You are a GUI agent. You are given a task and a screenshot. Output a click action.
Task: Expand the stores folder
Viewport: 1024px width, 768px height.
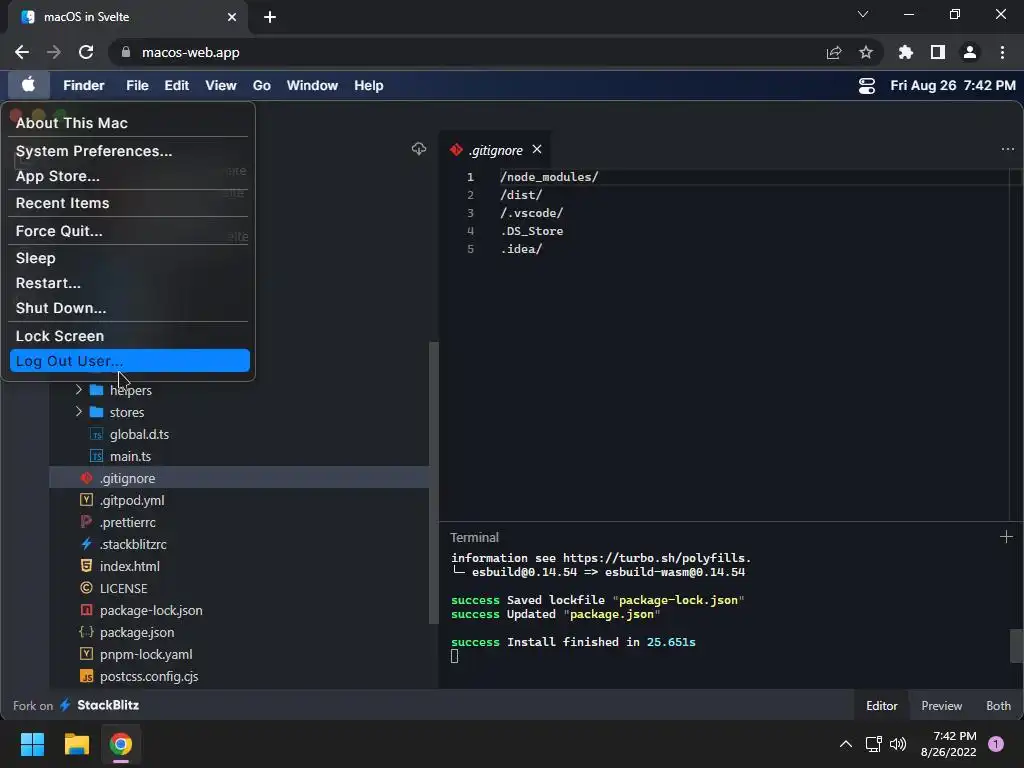[x=79, y=412]
